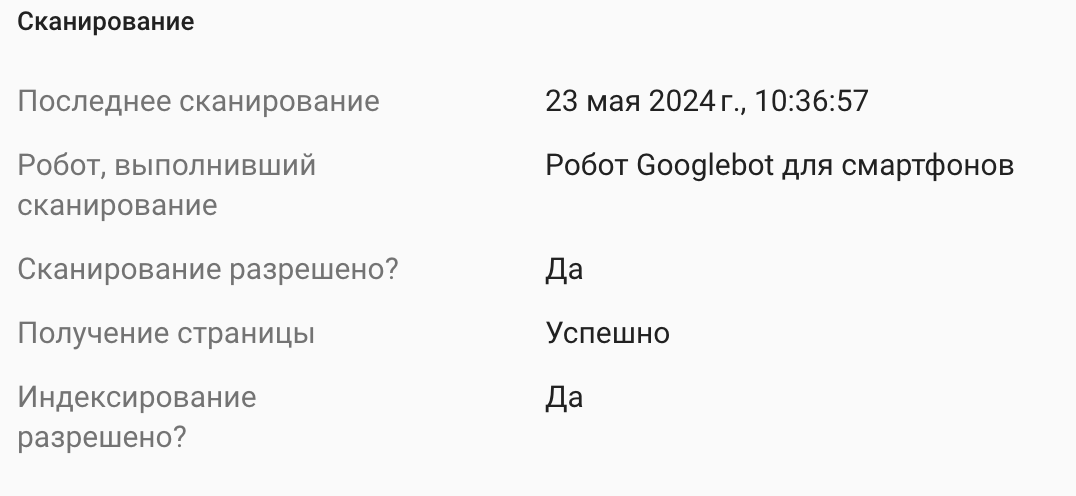Select the "Сканирование разрешено?" label
Screen dimensions: 1076x496
click(x=207, y=270)
